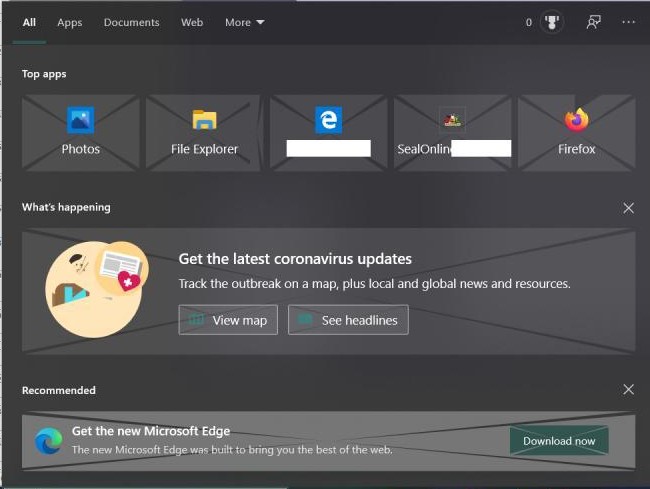Click the See headlines button
The height and width of the screenshot is (489, 650).
click(348, 320)
